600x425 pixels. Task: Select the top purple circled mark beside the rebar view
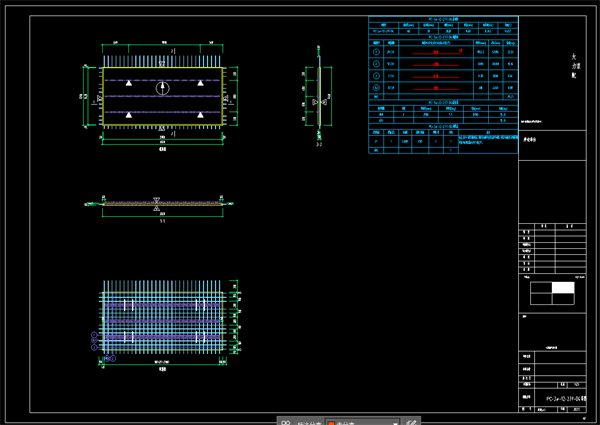pos(94,335)
